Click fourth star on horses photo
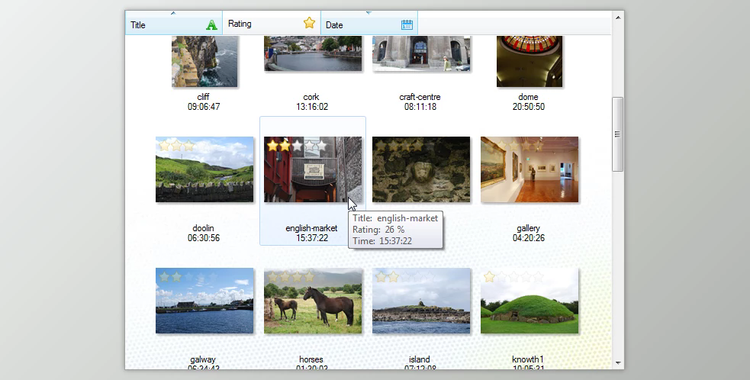Screen dimensions: 750x380 coord(309,277)
